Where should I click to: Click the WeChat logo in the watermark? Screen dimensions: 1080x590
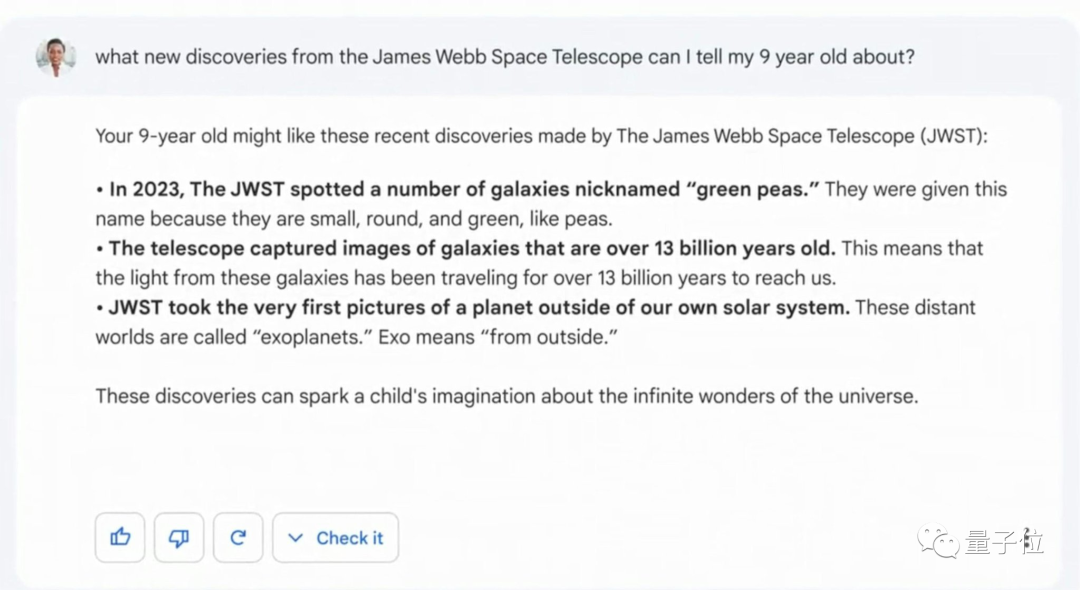pos(939,543)
